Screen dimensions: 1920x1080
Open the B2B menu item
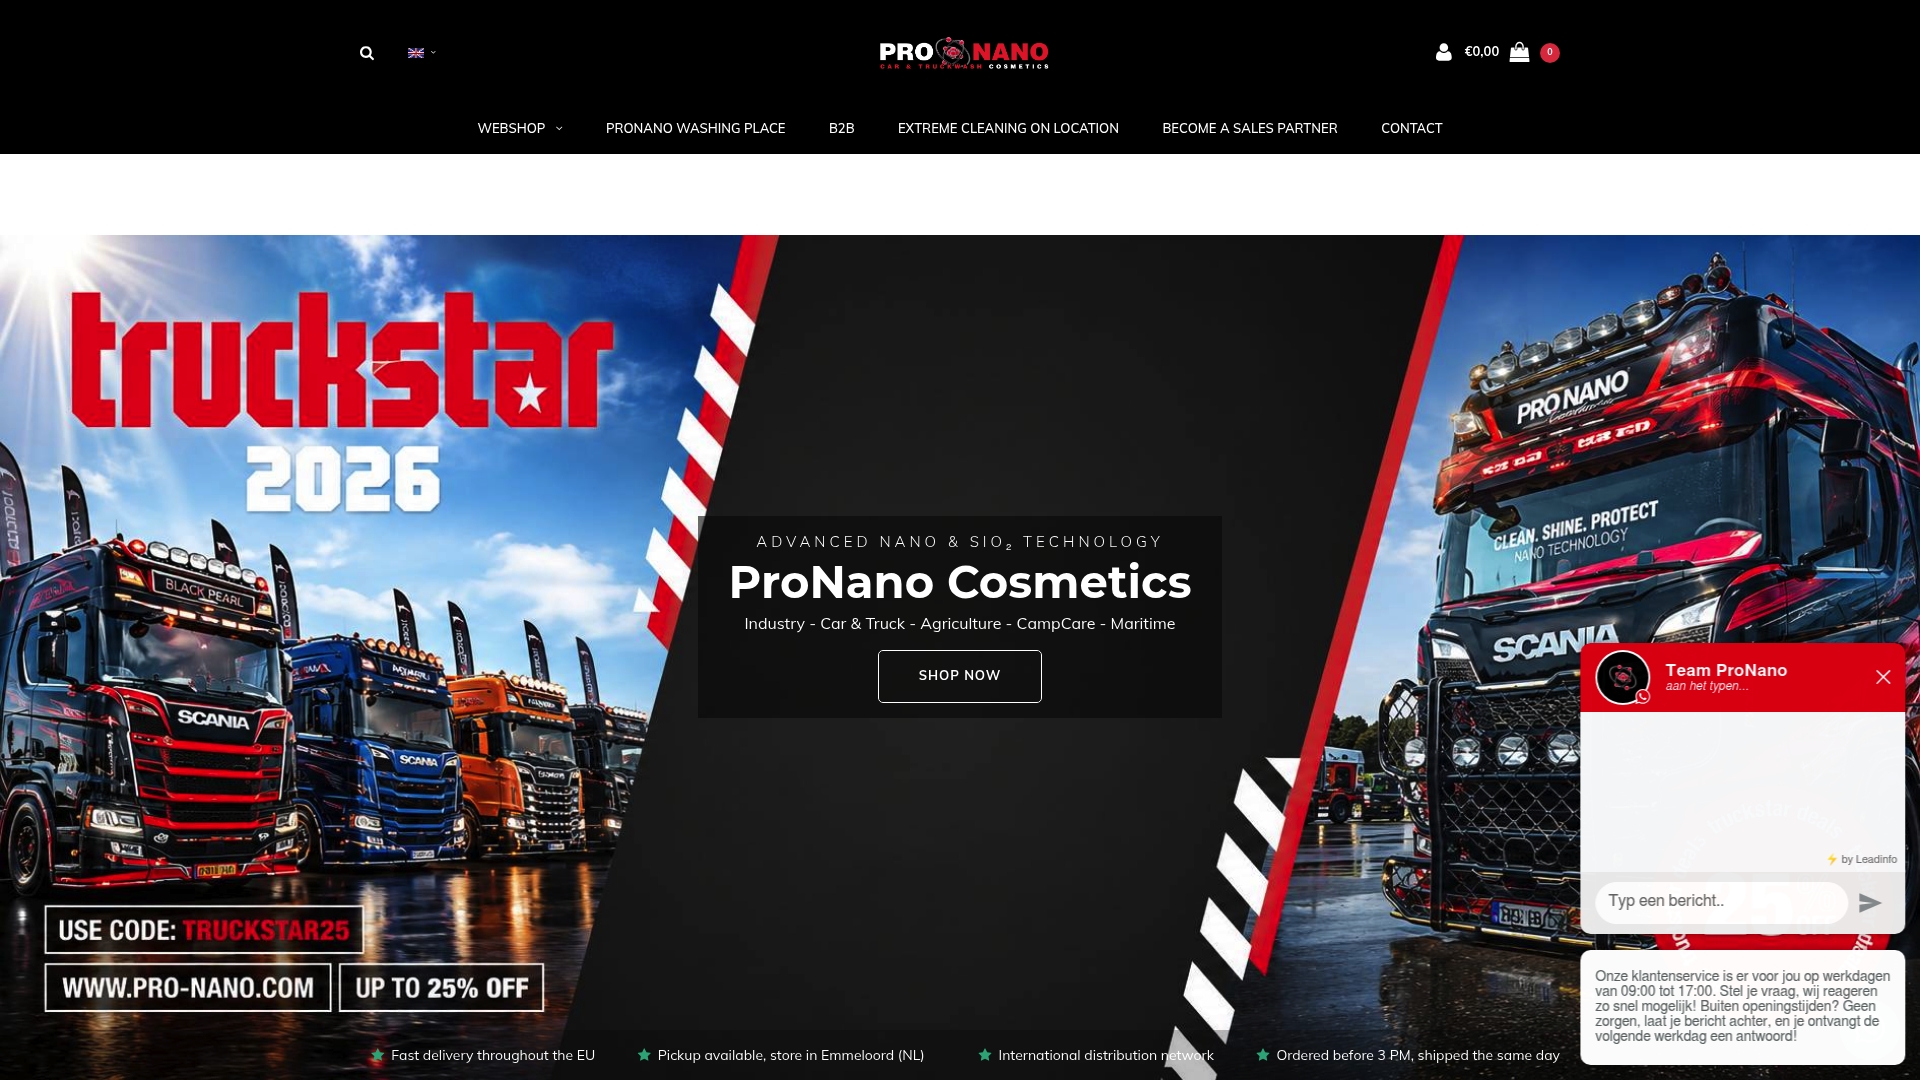841,128
